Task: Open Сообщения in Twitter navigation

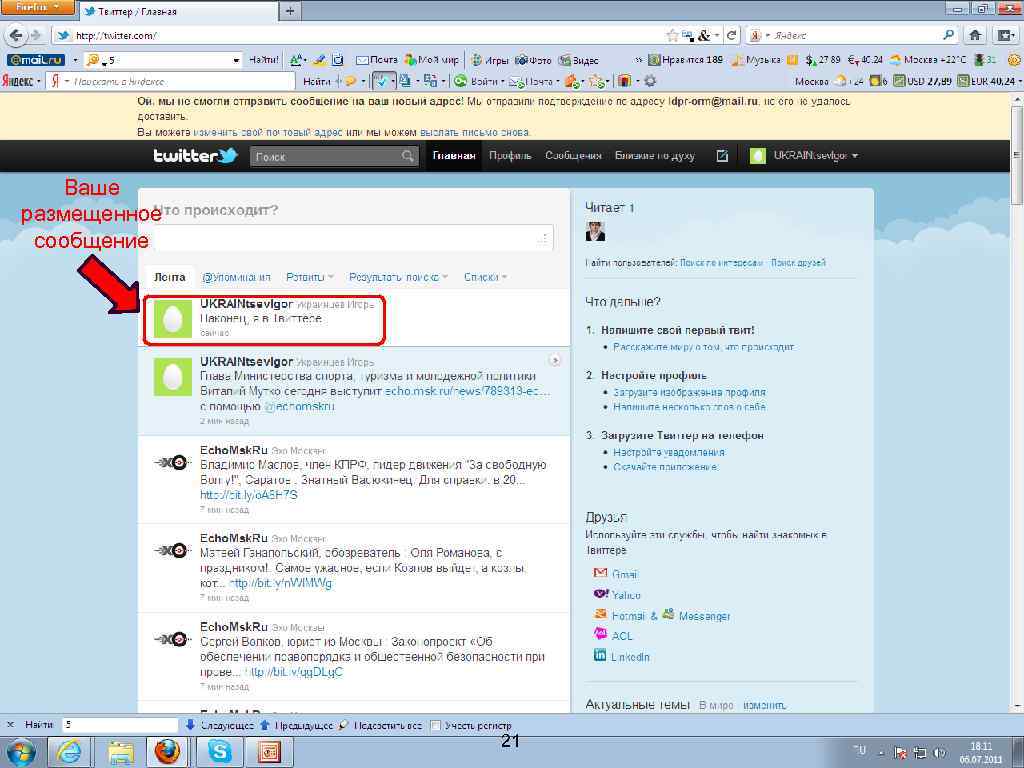Action: pos(573,155)
